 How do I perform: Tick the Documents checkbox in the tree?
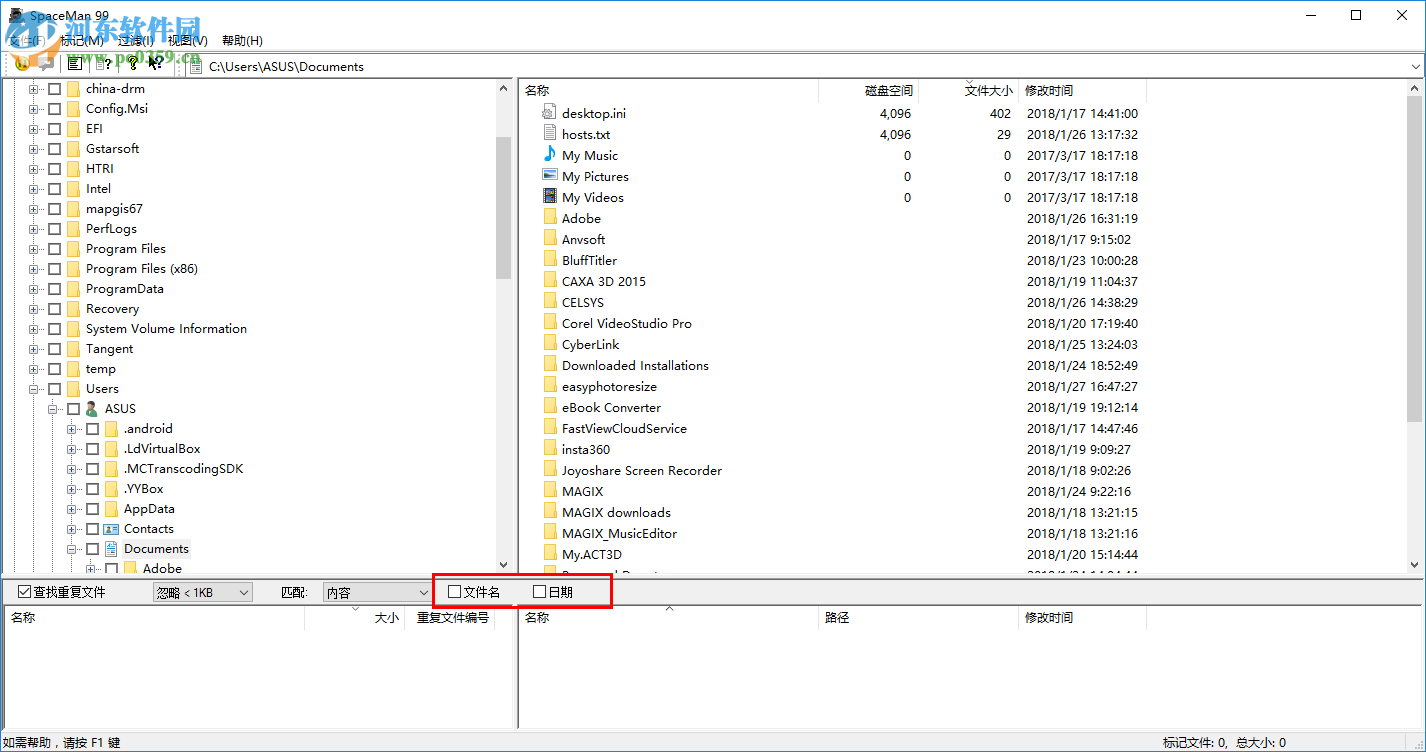coord(92,548)
